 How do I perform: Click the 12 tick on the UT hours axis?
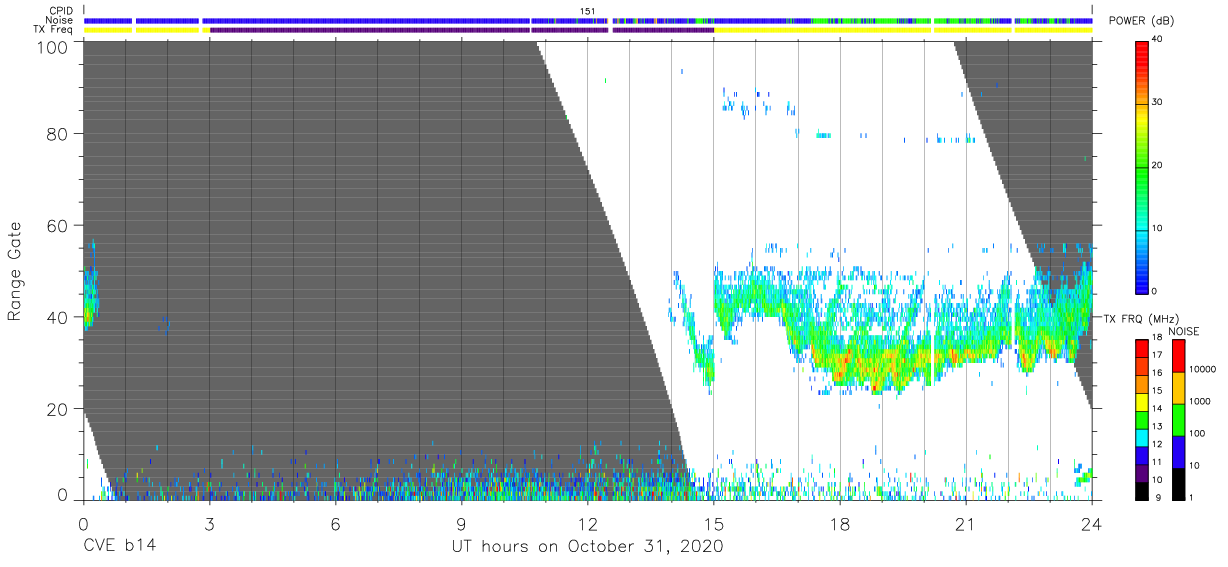click(x=588, y=524)
